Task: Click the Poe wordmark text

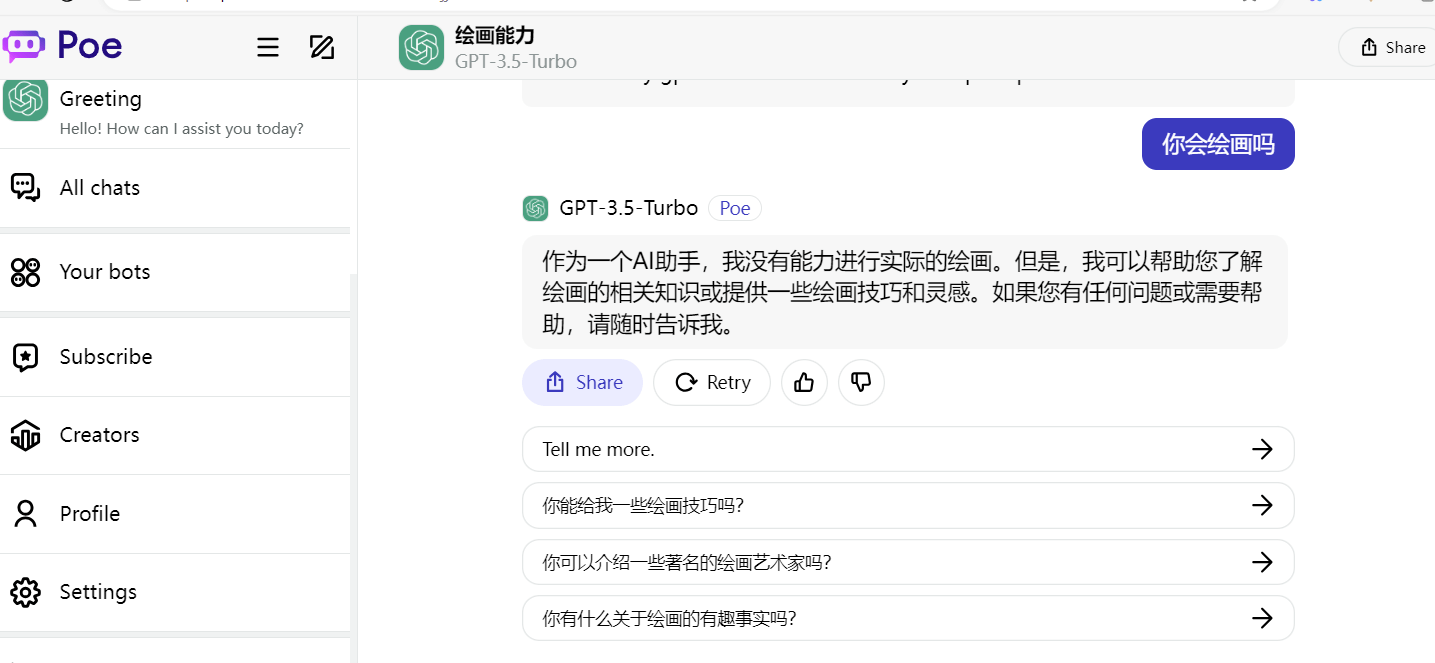Action: [90, 45]
